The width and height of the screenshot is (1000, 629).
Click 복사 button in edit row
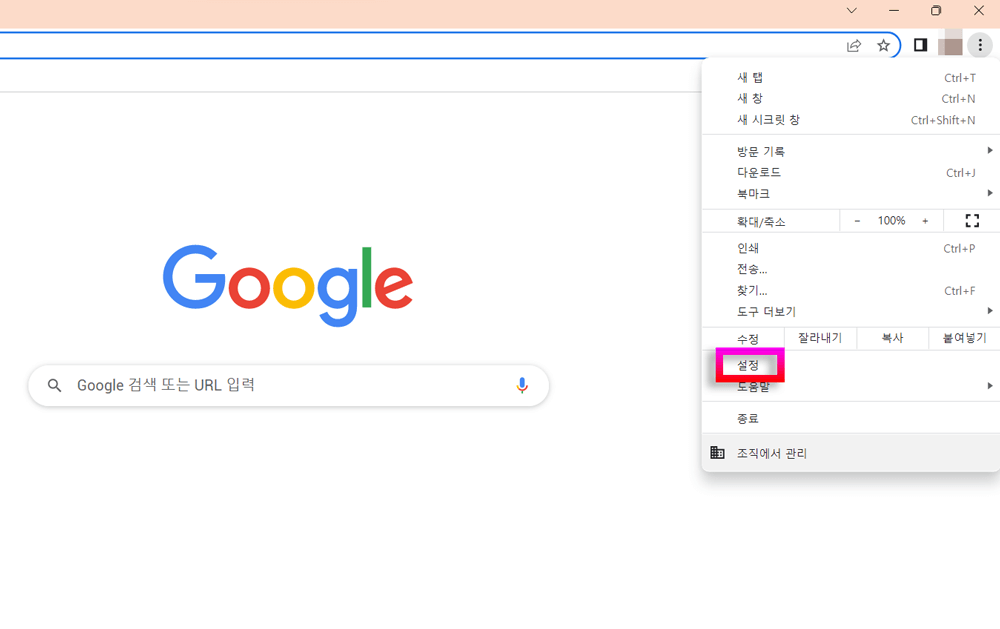[892, 338]
